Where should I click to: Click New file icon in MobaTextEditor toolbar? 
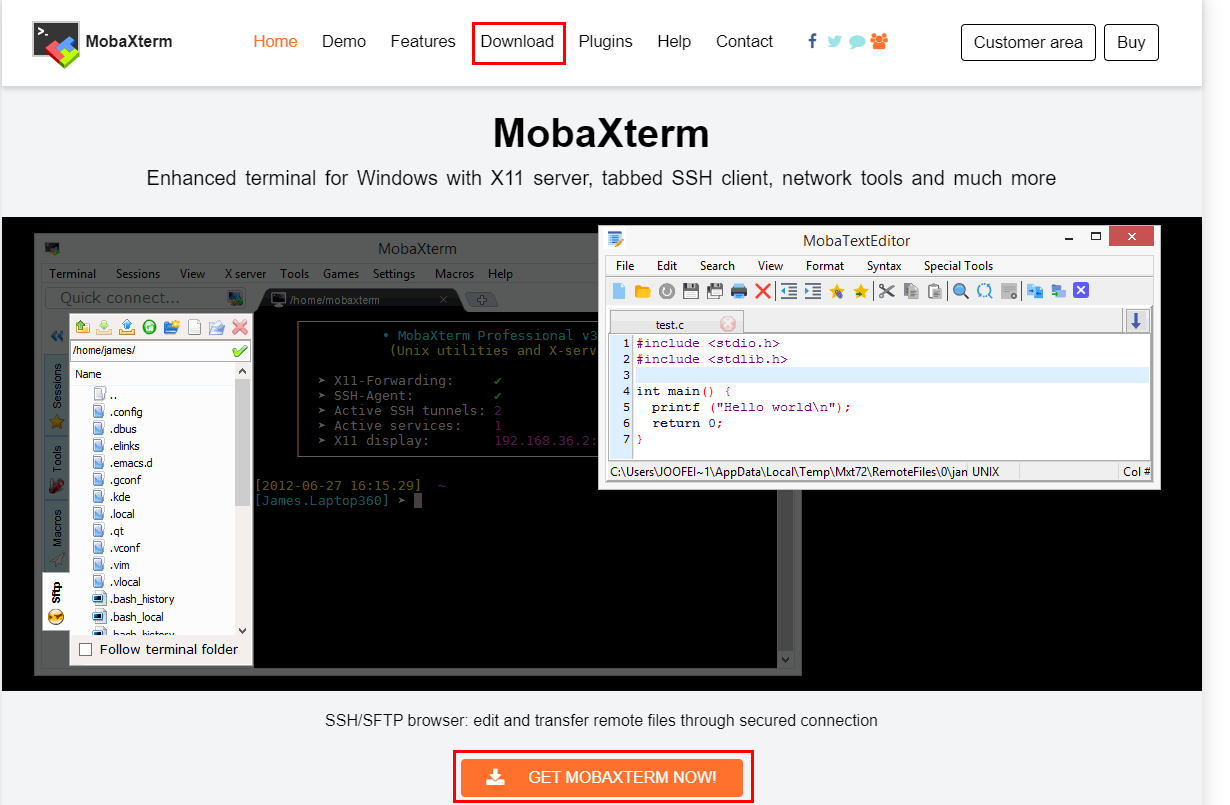tap(619, 291)
